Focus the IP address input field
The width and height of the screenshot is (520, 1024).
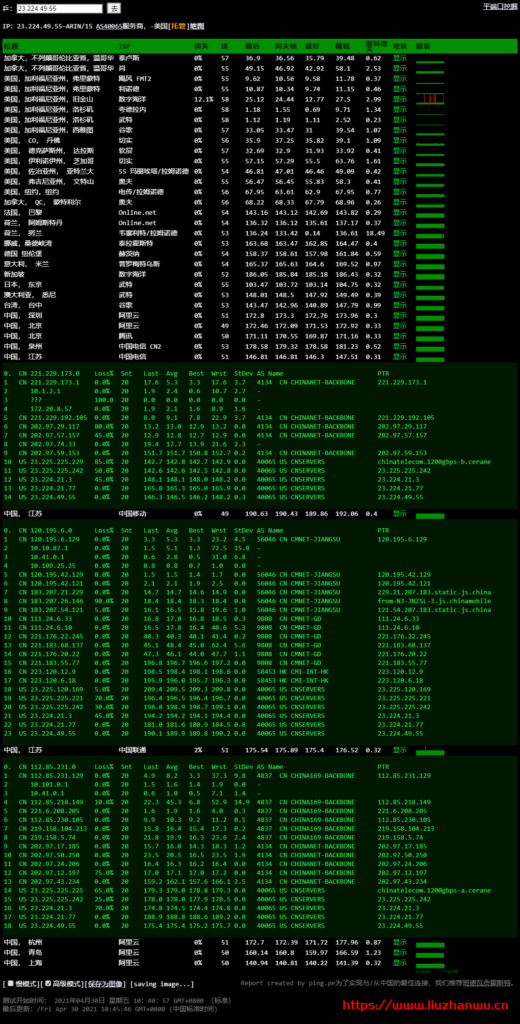click(59, 8)
